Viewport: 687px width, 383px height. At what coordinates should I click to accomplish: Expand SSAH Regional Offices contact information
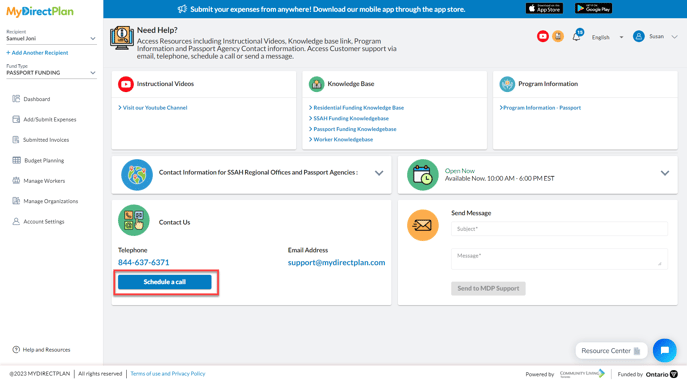[379, 173]
